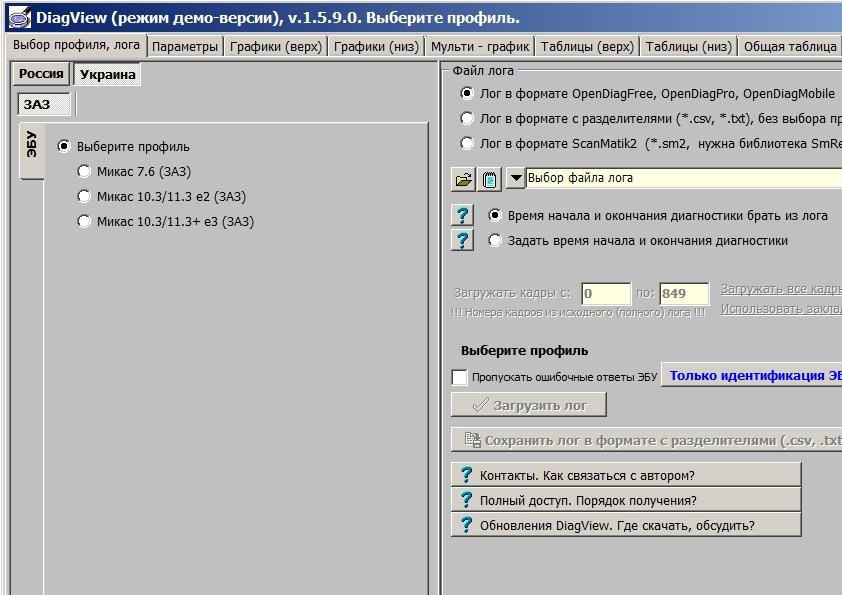The width and height of the screenshot is (842, 595).
Task: Switch to 'Графики (низ)' tab
Action: pyautogui.click(x=376, y=47)
